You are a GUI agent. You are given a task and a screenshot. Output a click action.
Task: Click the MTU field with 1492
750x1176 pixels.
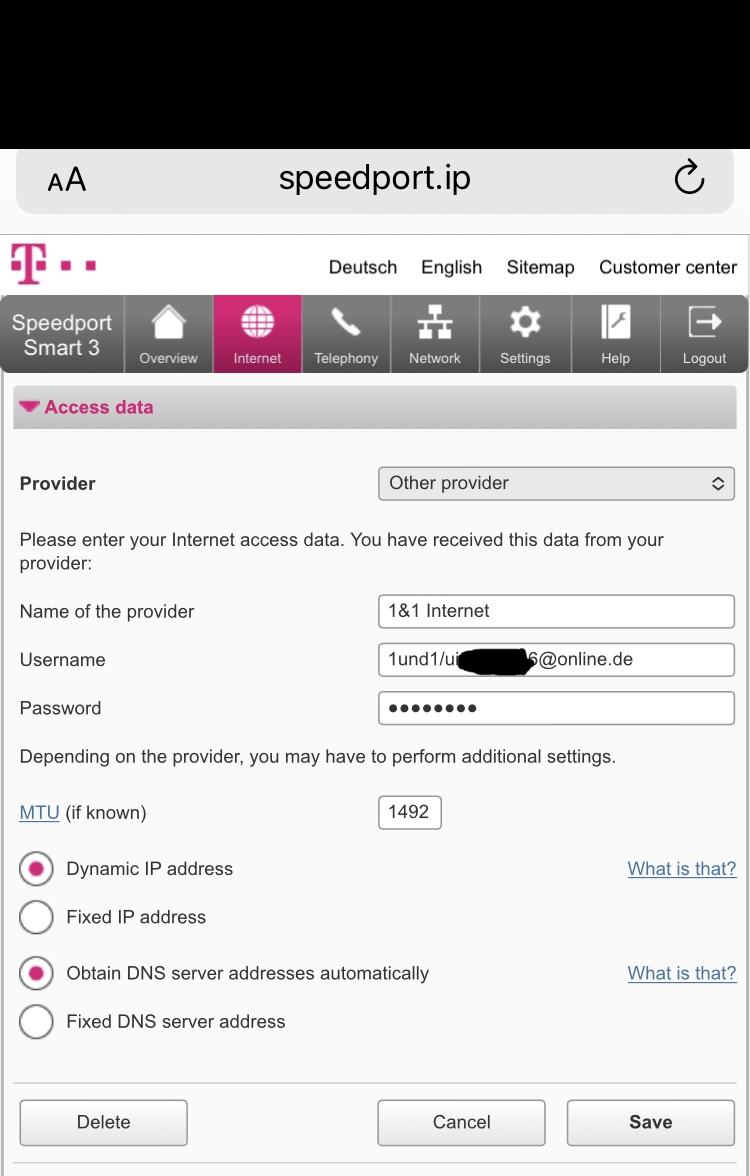click(409, 812)
